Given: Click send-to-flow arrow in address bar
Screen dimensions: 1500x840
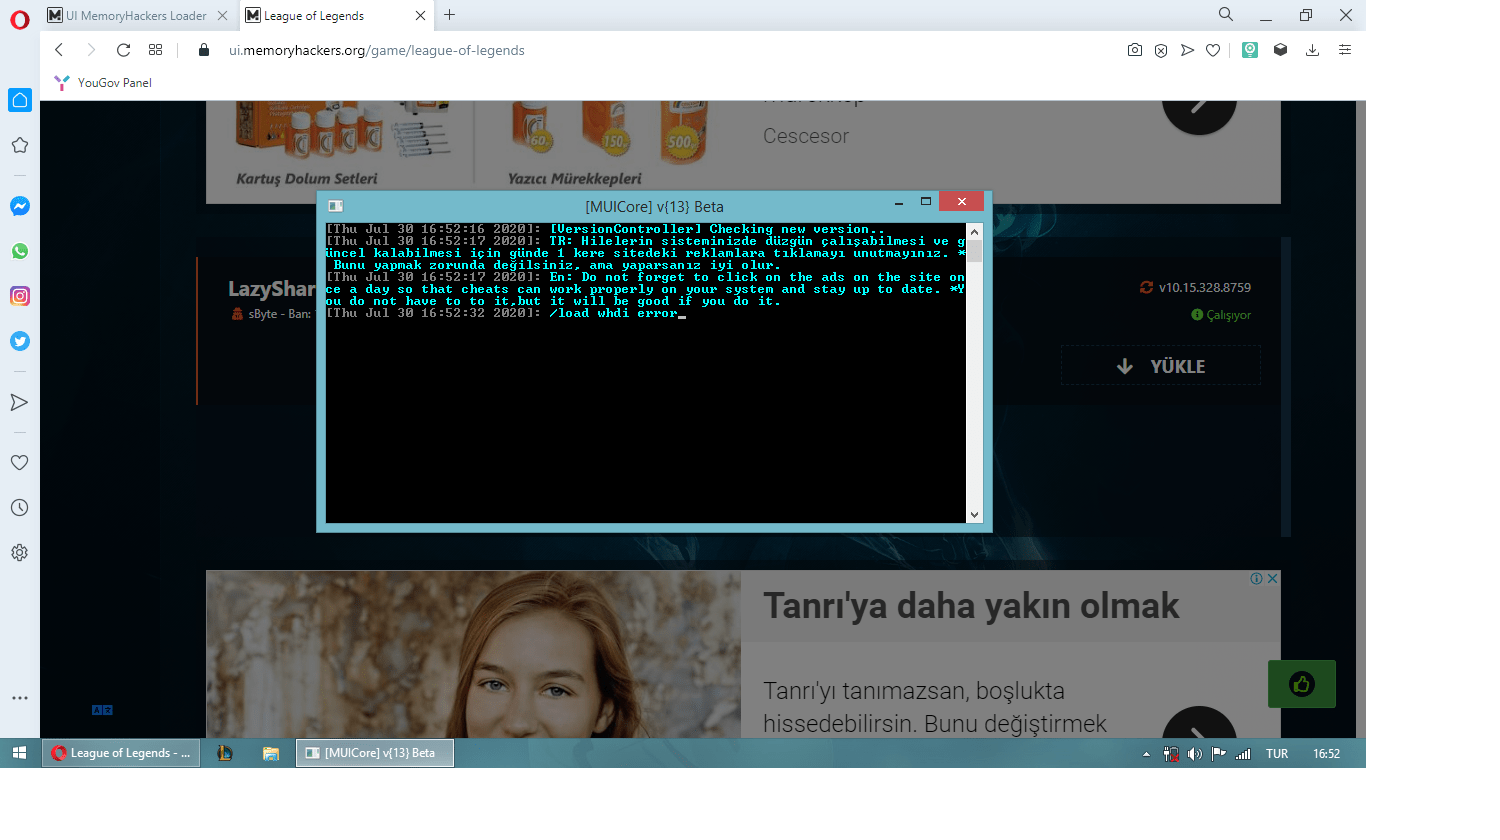Looking at the screenshot, I should 1187,50.
